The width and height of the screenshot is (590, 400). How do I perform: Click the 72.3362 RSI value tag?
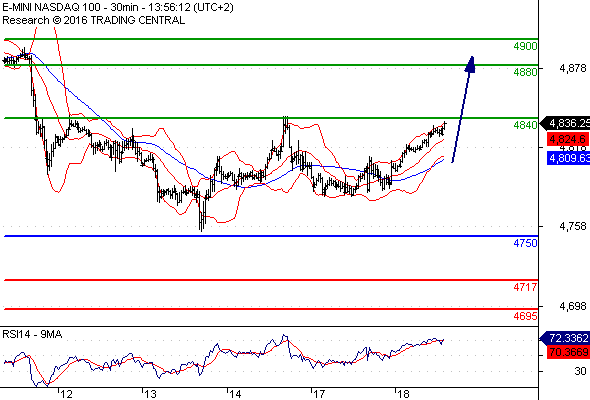pos(565,338)
